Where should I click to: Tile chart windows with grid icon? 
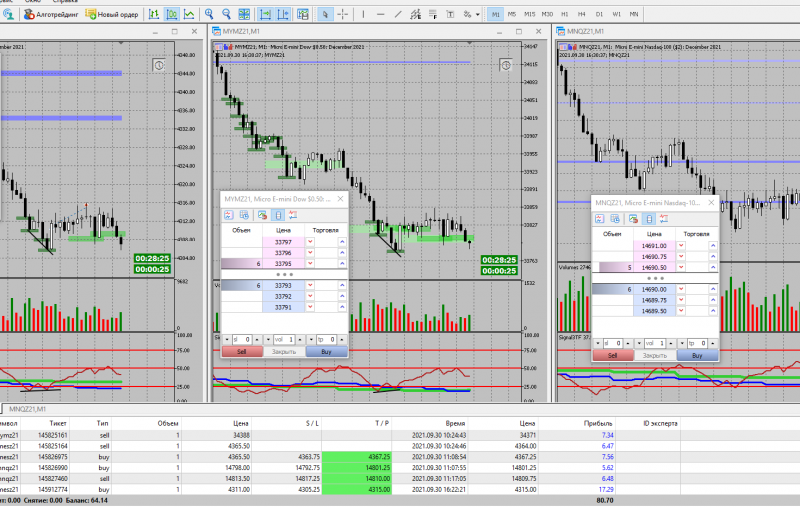click(x=244, y=14)
